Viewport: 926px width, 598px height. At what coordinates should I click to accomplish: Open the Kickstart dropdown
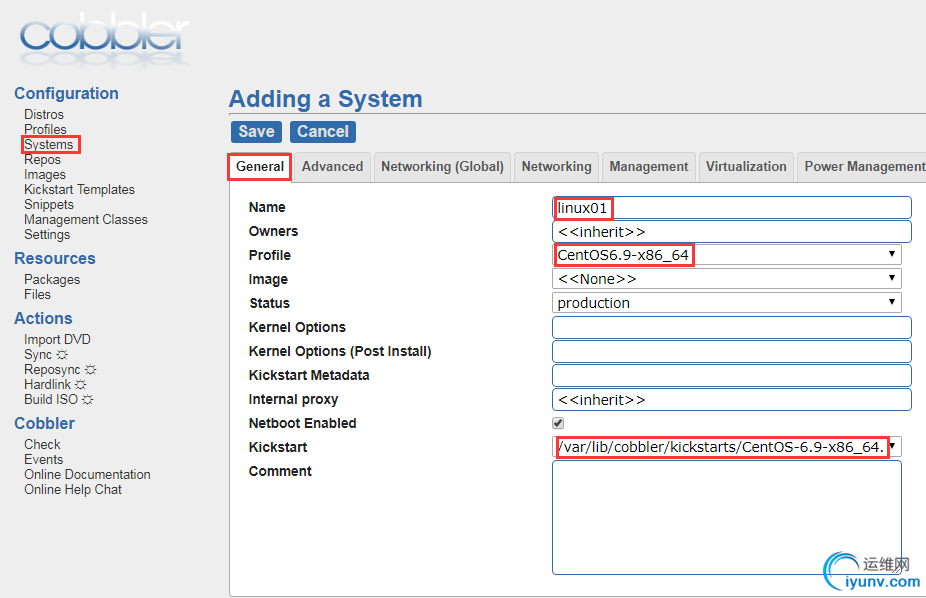pyautogui.click(x=727, y=447)
